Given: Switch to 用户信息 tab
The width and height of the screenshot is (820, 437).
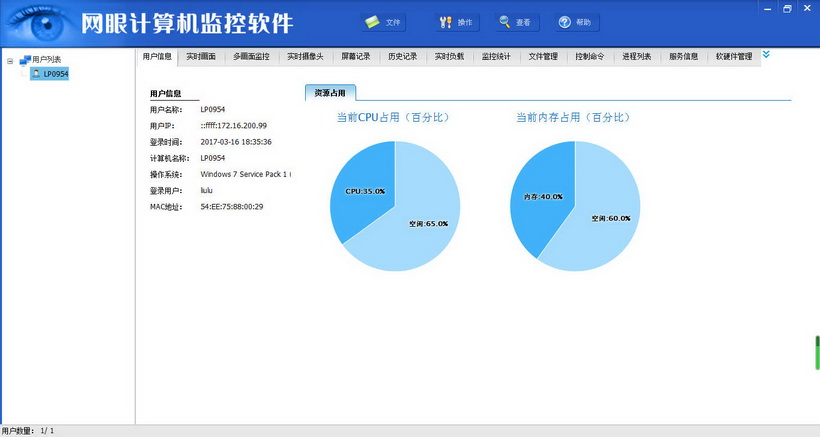Looking at the screenshot, I should 157,56.
